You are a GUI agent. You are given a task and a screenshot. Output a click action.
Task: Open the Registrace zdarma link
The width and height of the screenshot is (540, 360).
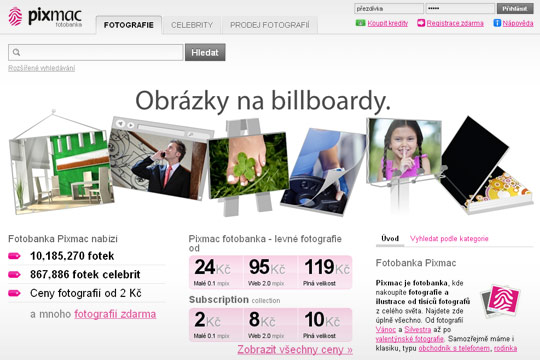[x=455, y=23]
